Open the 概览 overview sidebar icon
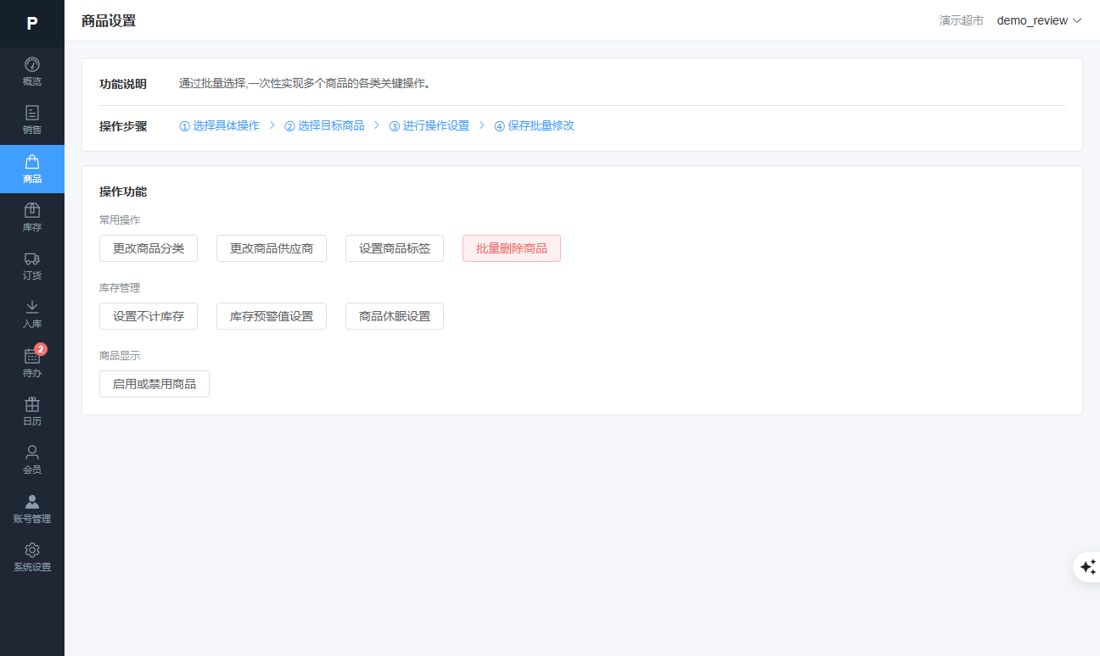The image size is (1100, 656). coord(32,72)
